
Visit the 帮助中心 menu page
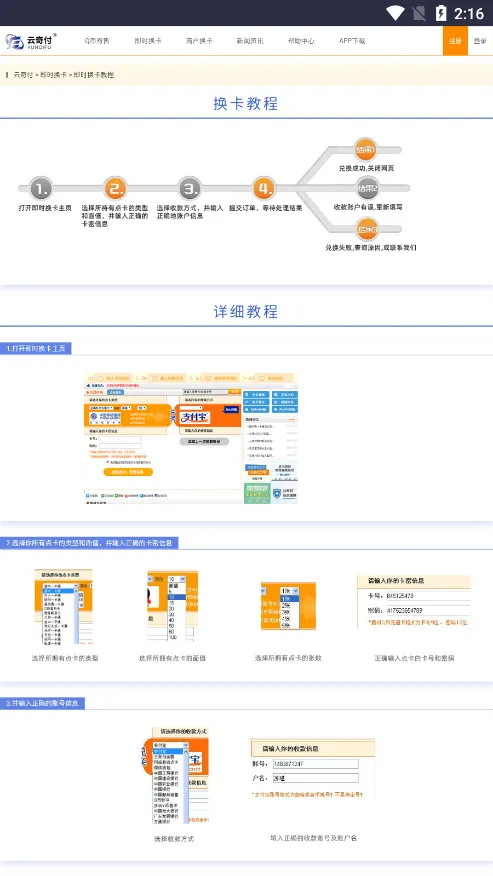301,41
